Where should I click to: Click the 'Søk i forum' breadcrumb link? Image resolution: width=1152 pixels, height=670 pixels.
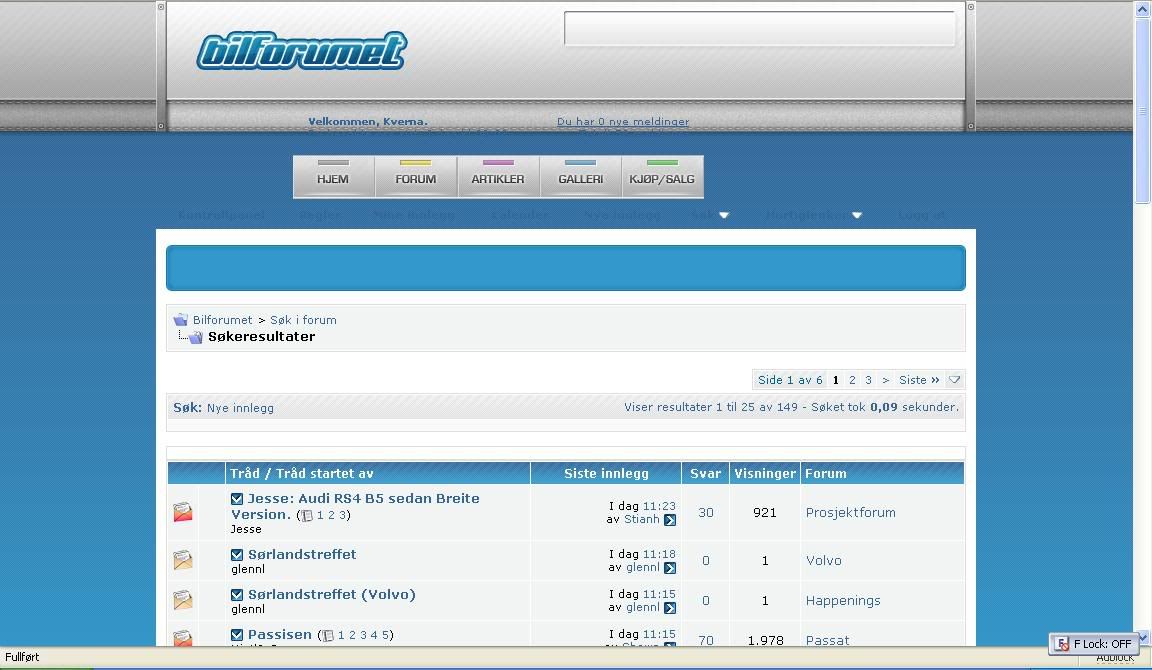coord(303,320)
